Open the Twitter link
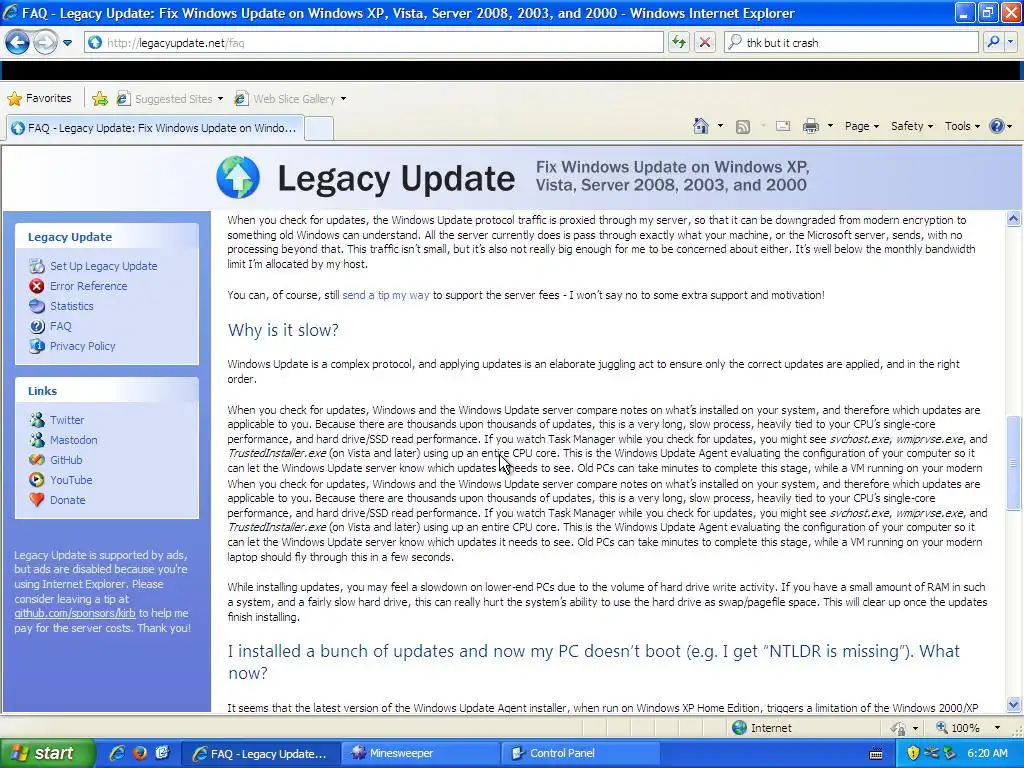The height and width of the screenshot is (768, 1024). [x=67, y=420]
